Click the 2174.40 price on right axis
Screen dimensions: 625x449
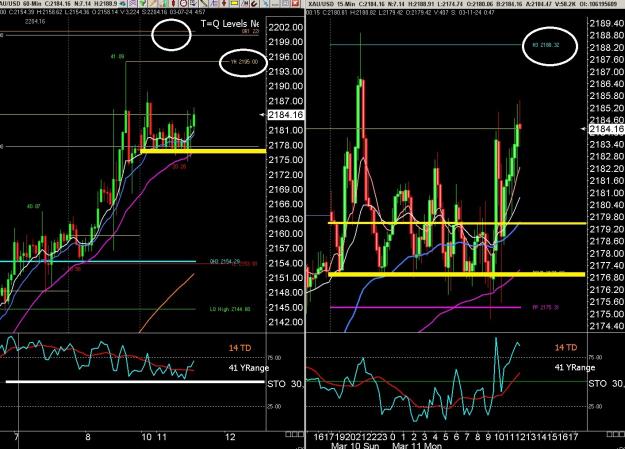pyautogui.click(x=607, y=326)
